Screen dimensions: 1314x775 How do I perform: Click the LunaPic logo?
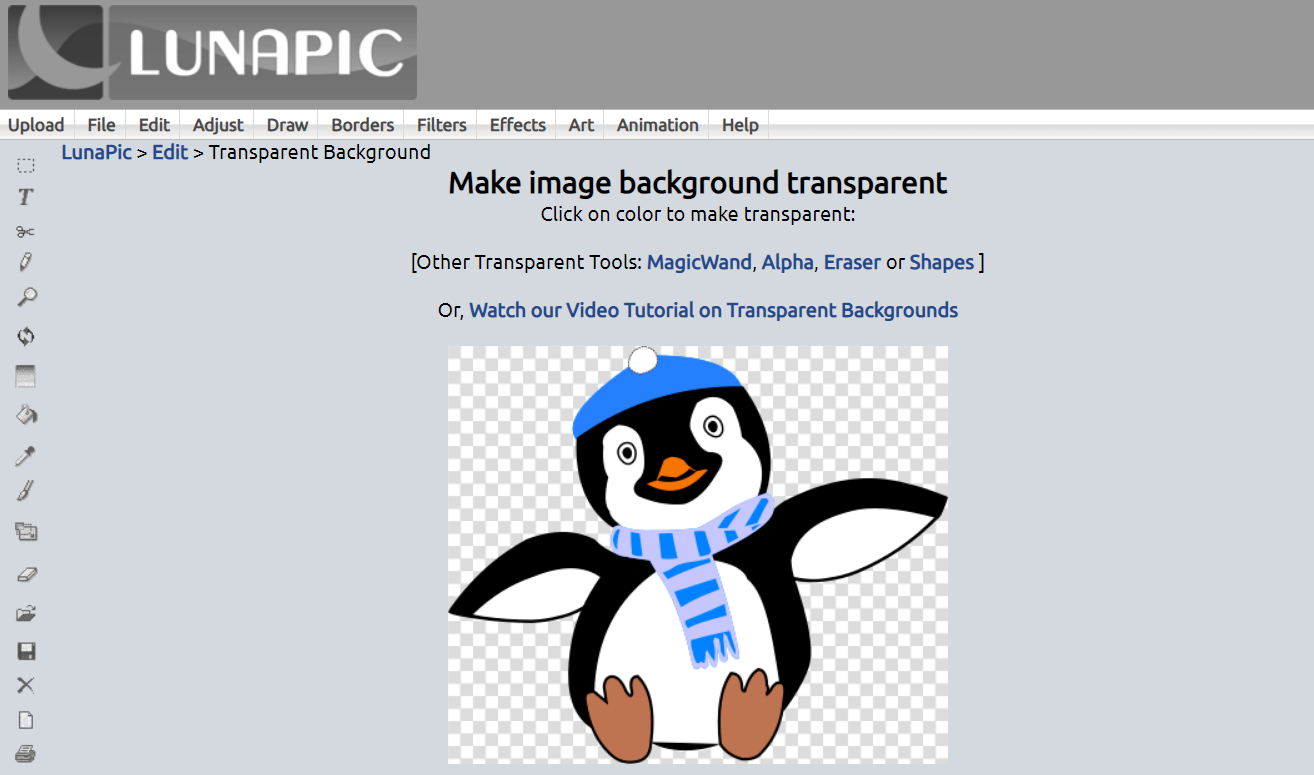(x=212, y=52)
